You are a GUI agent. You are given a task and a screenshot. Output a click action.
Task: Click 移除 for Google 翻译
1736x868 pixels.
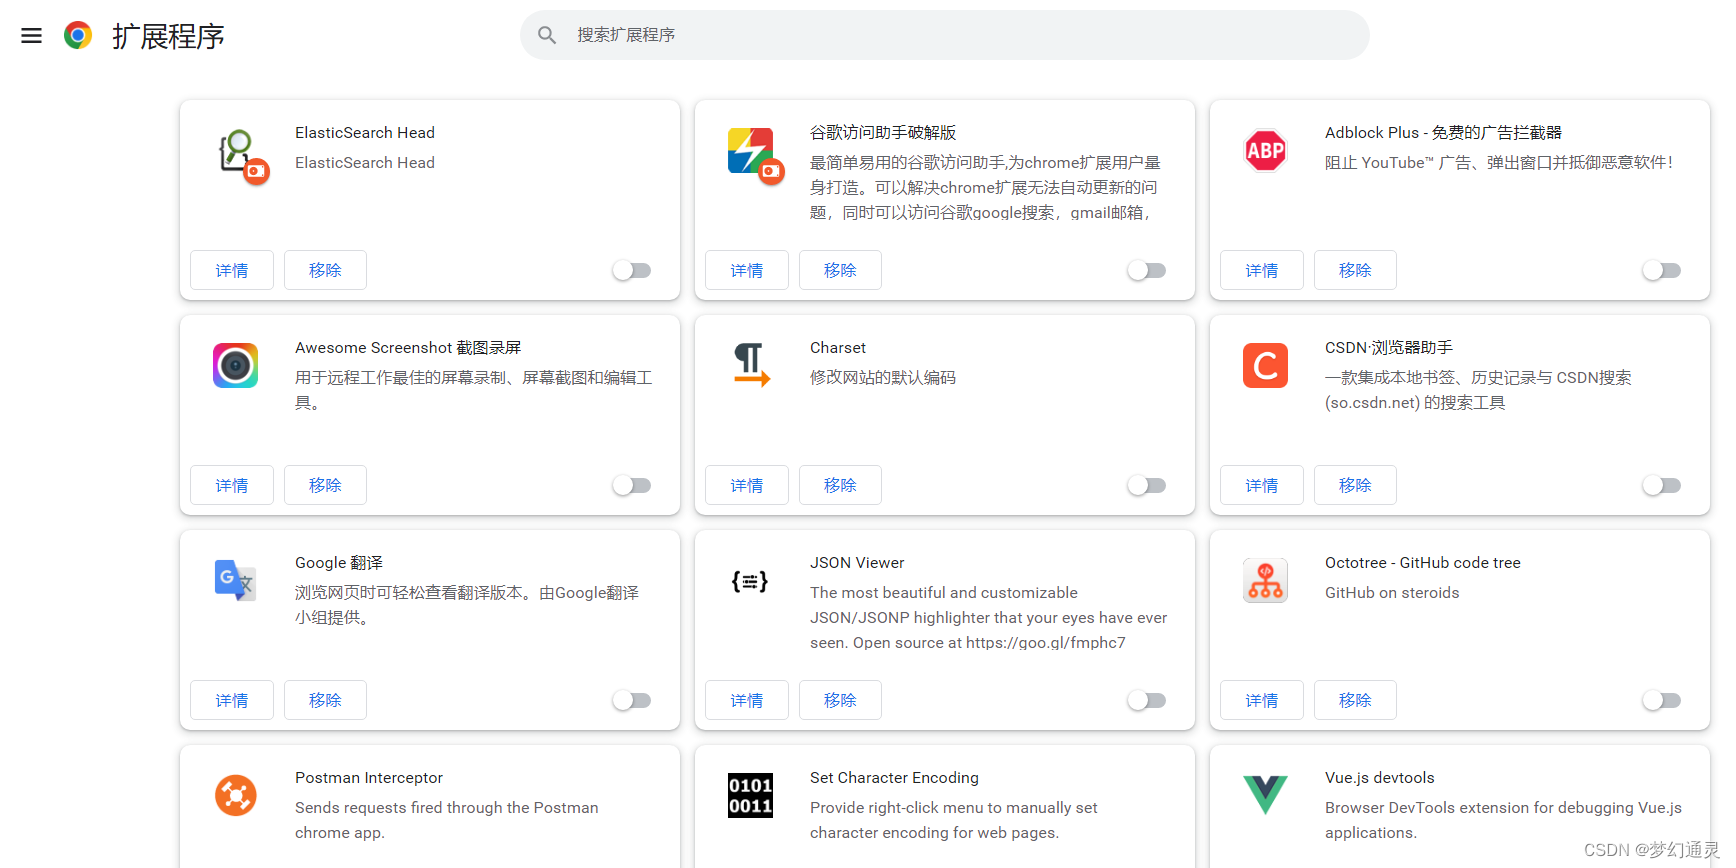coord(325,700)
